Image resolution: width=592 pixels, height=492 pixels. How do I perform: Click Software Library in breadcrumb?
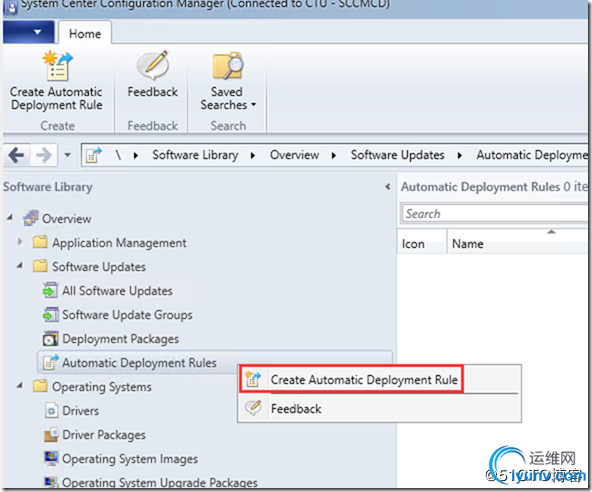195,155
